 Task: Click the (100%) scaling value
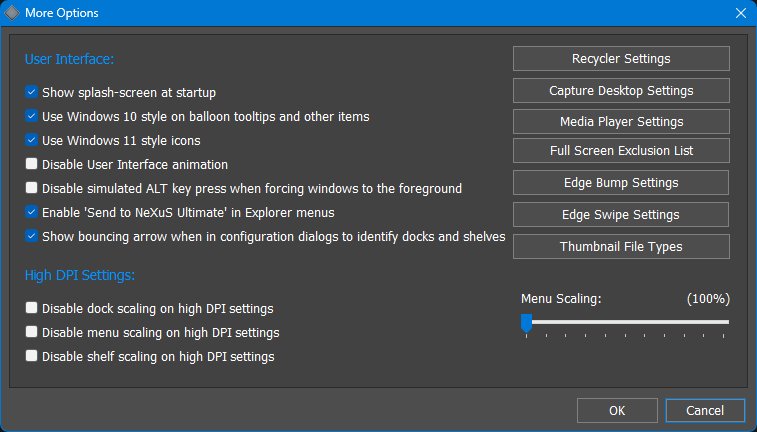pos(708,299)
